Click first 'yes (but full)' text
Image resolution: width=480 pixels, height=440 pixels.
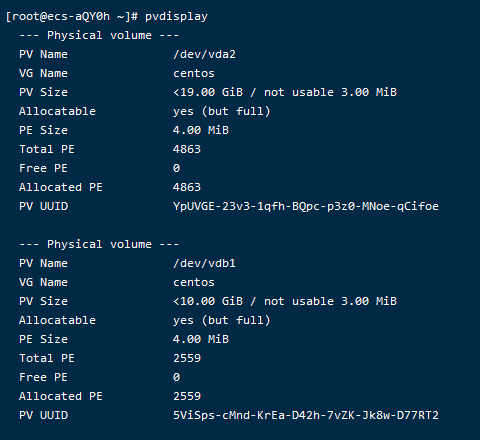222,111
